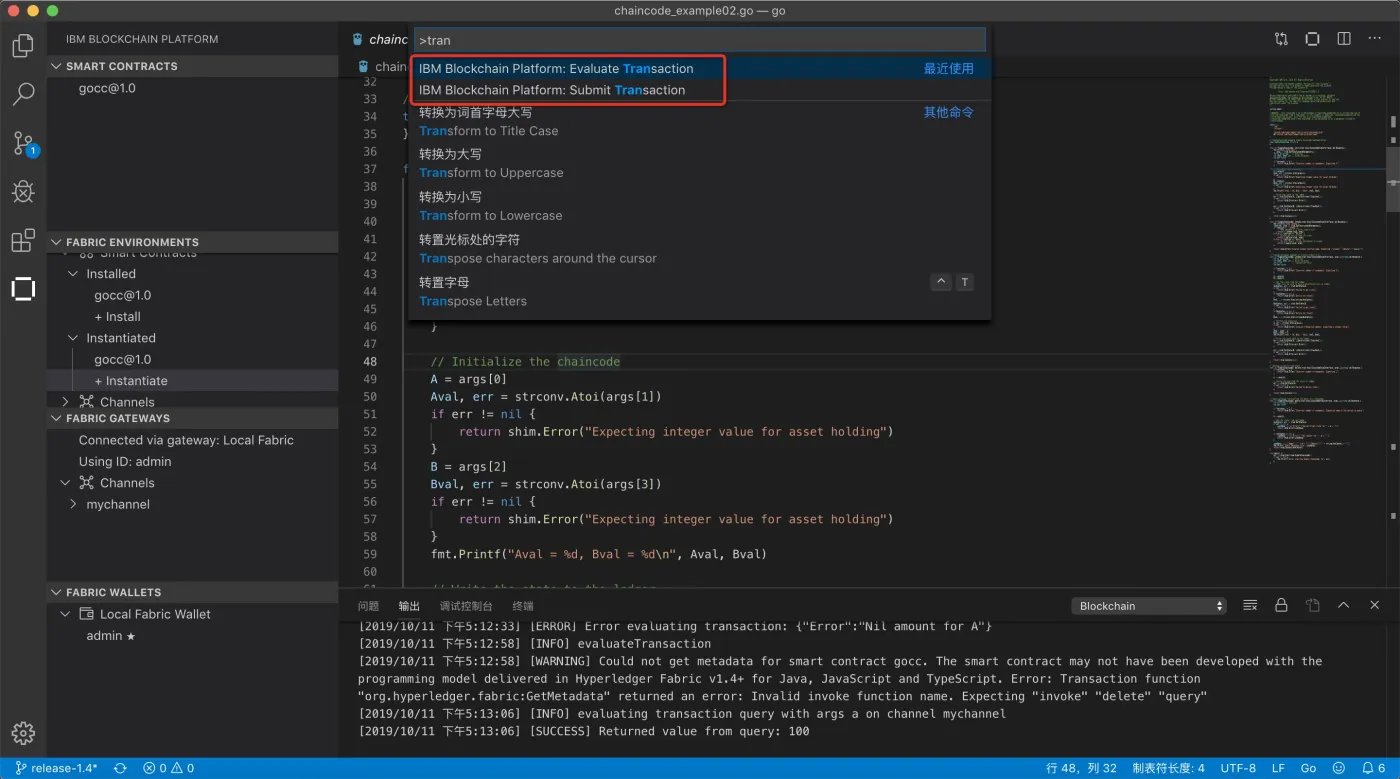Collapse the Installed tree node
The width and height of the screenshot is (1400, 779).
(72, 273)
